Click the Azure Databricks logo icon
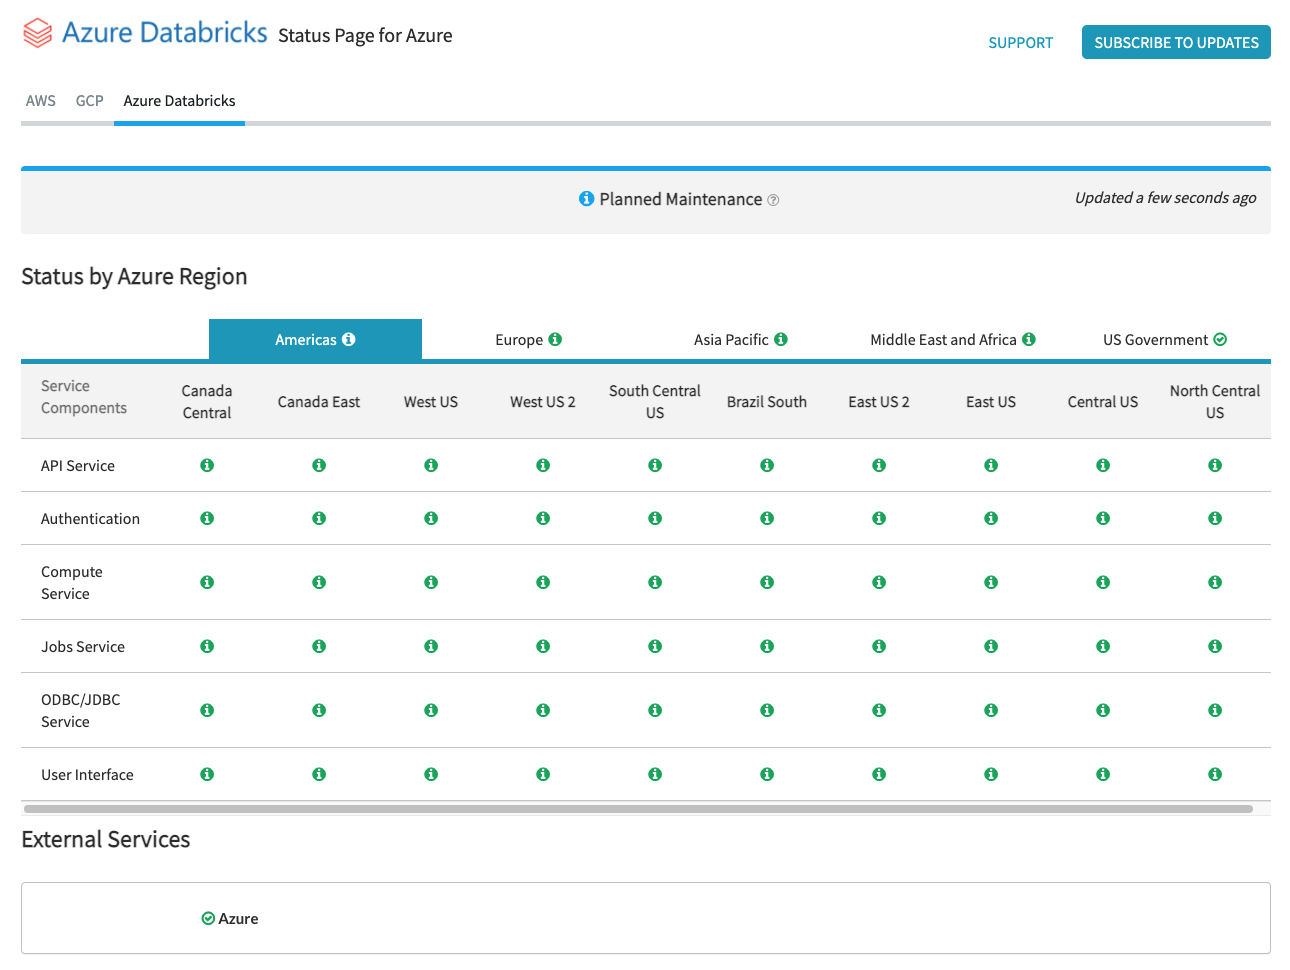1290x970 pixels. (x=38, y=33)
